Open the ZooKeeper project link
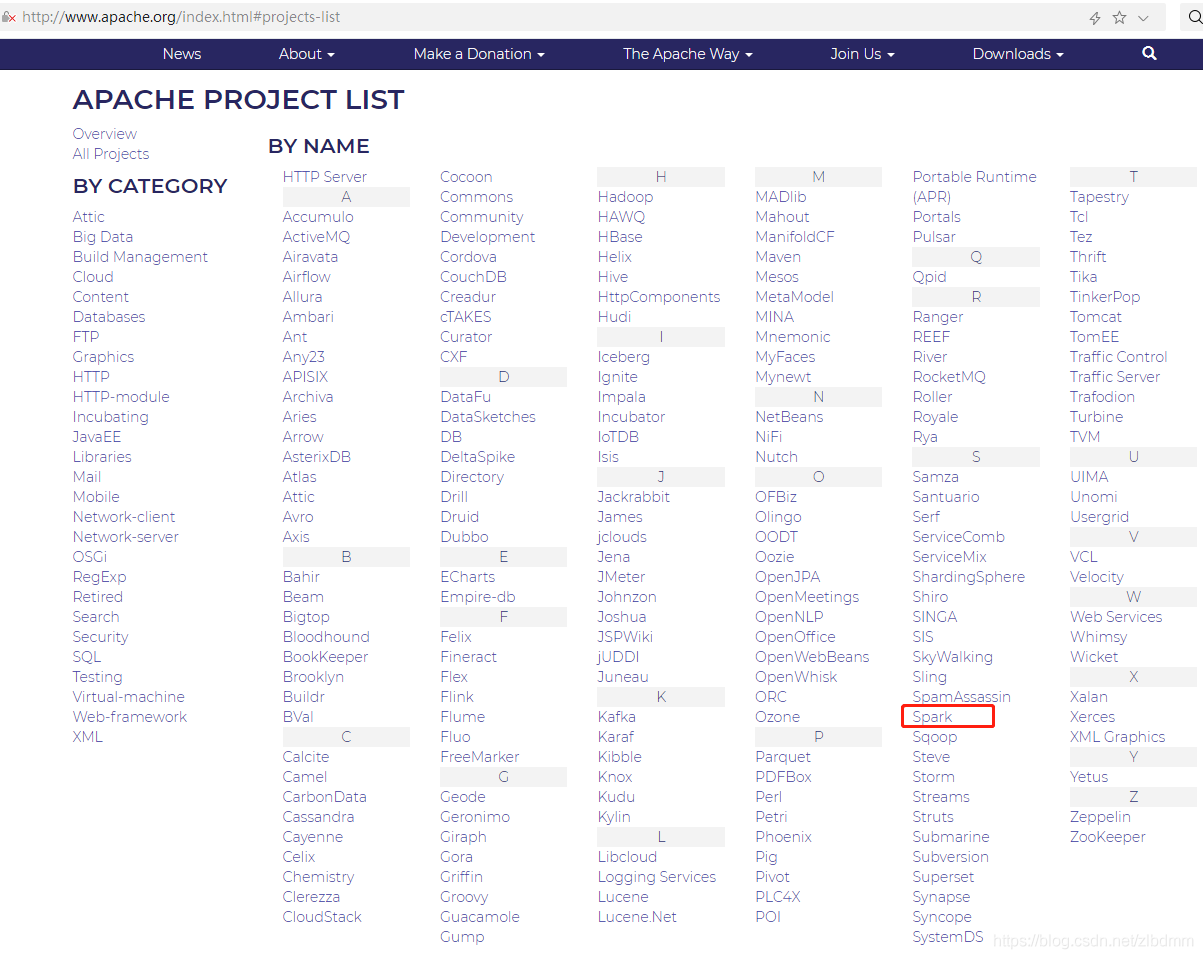This screenshot has height=959, width=1203. (x=1108, y=837)
